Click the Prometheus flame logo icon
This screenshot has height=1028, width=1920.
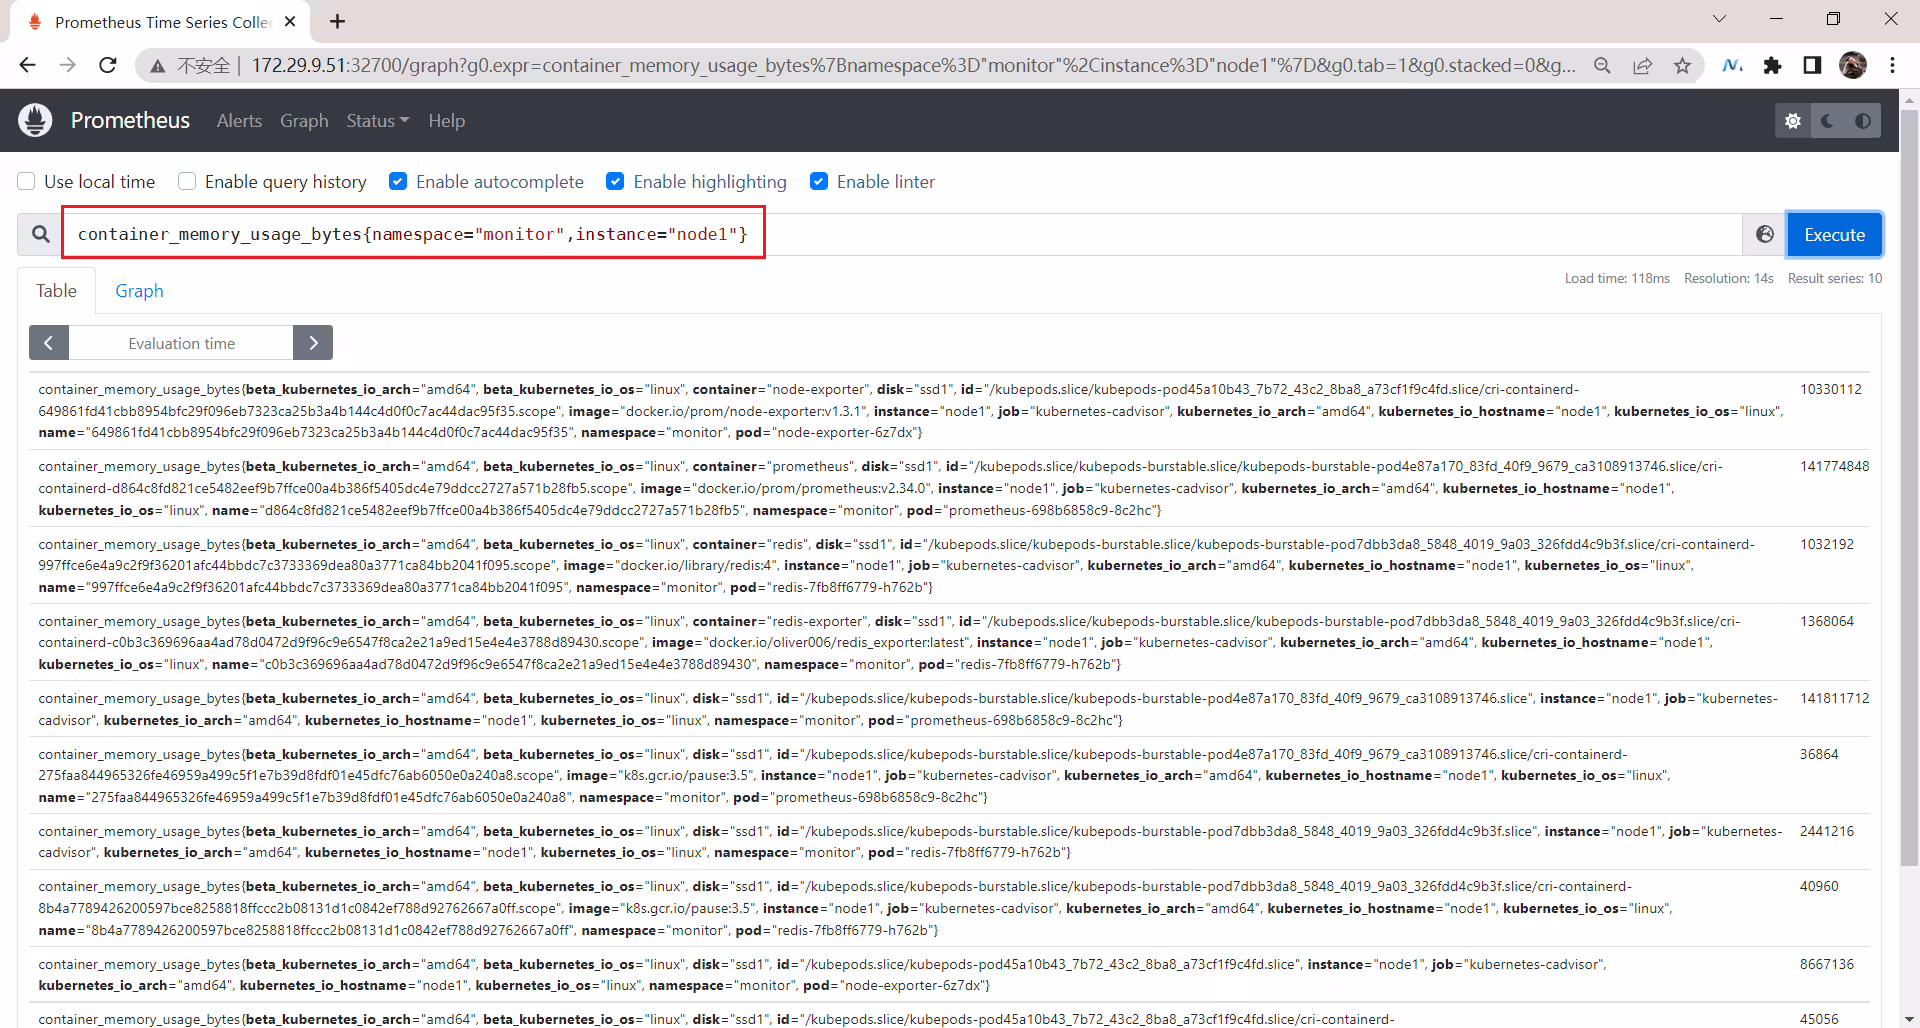35,120
